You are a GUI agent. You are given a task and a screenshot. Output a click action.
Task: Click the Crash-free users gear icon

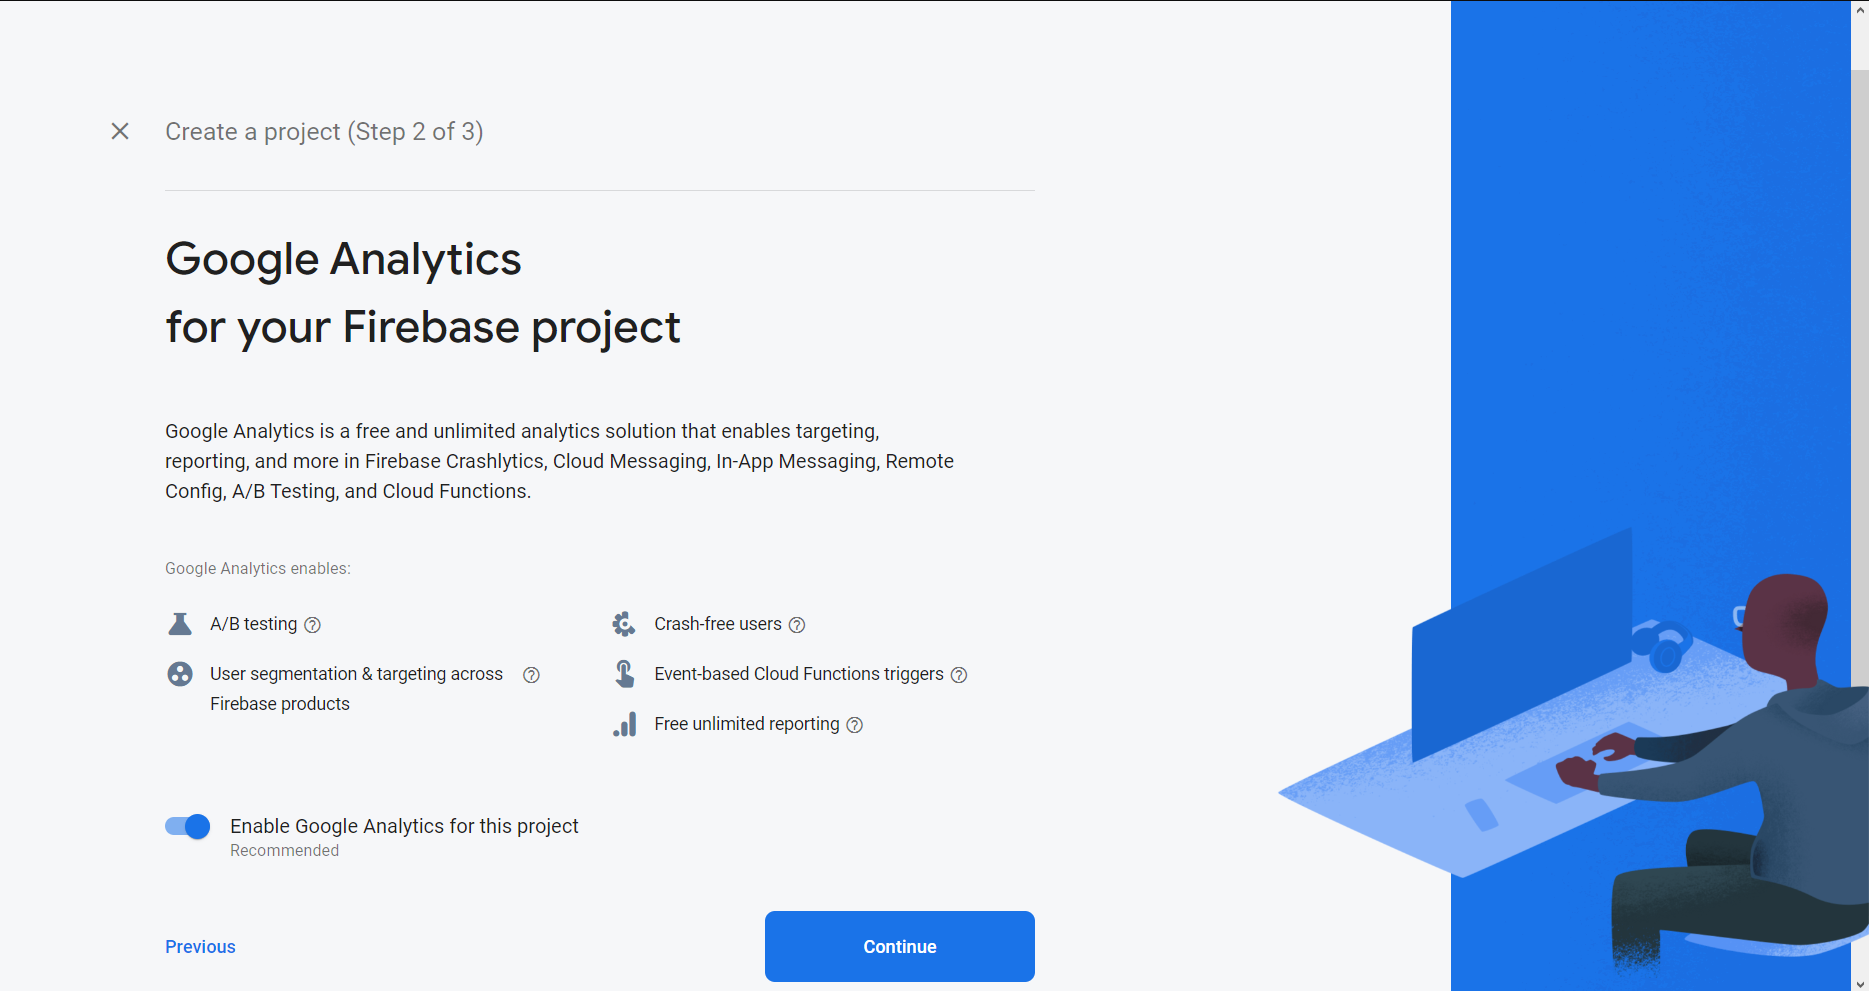coord(624,624)
